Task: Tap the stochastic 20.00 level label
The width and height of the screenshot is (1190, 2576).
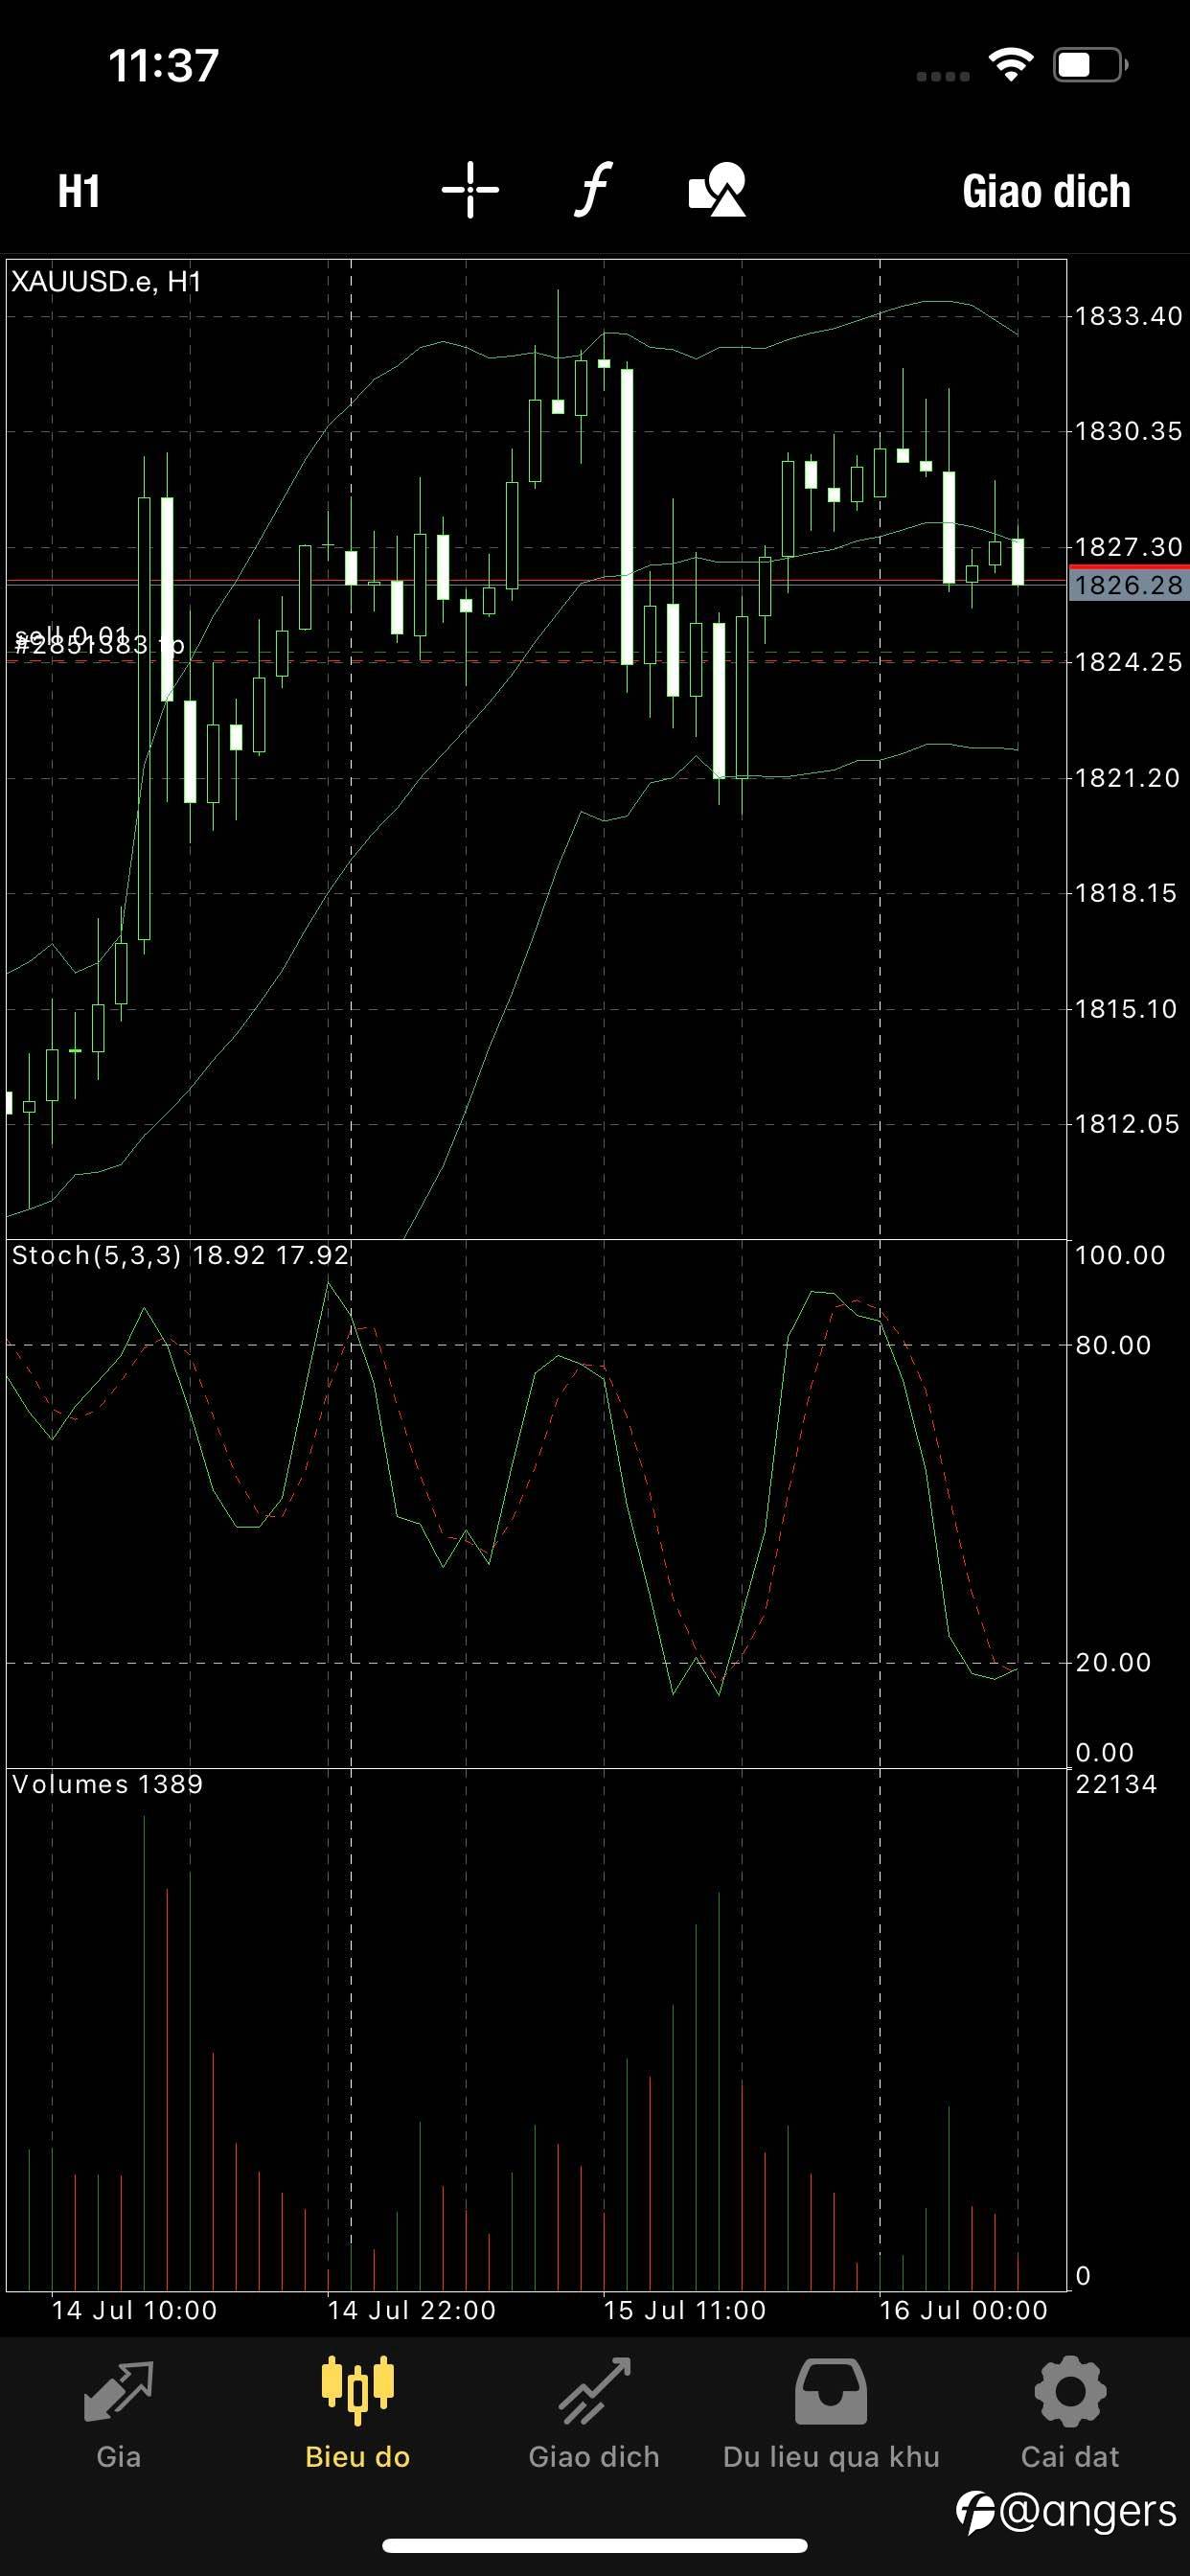Action: click(1113, 1662)
